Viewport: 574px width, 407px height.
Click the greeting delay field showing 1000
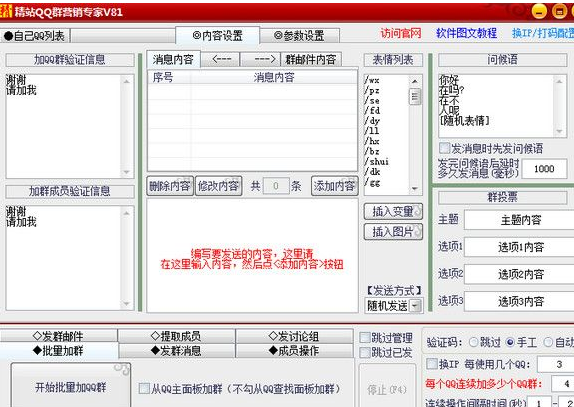pyautogui.click(x=544, y=169)
